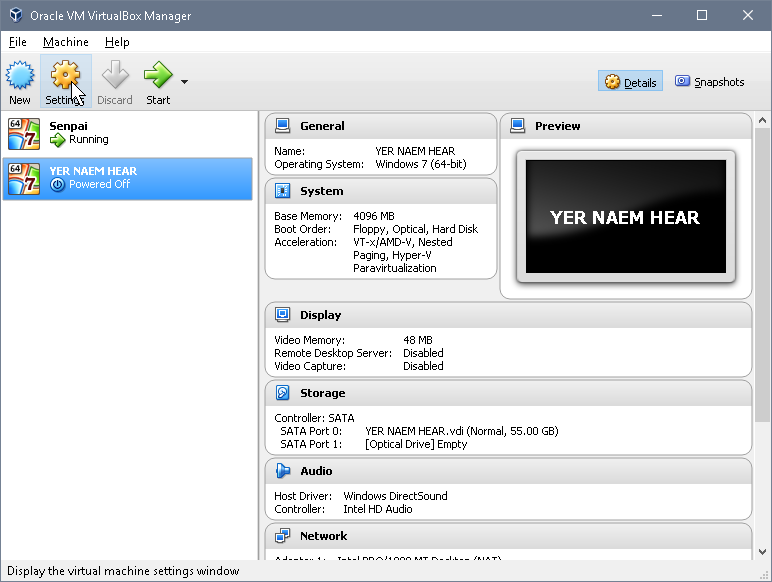
Task: Click the Controller: SATA label
Action: (x=314, y=418)
